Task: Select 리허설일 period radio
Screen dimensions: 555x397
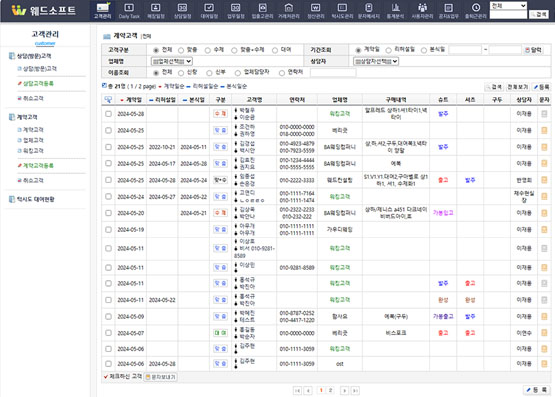Action: click(388, 50)
